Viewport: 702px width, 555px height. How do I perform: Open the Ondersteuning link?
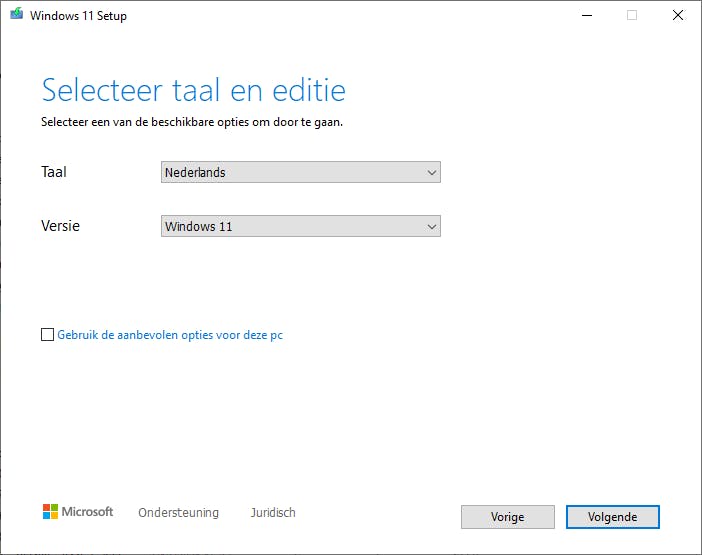178,512
